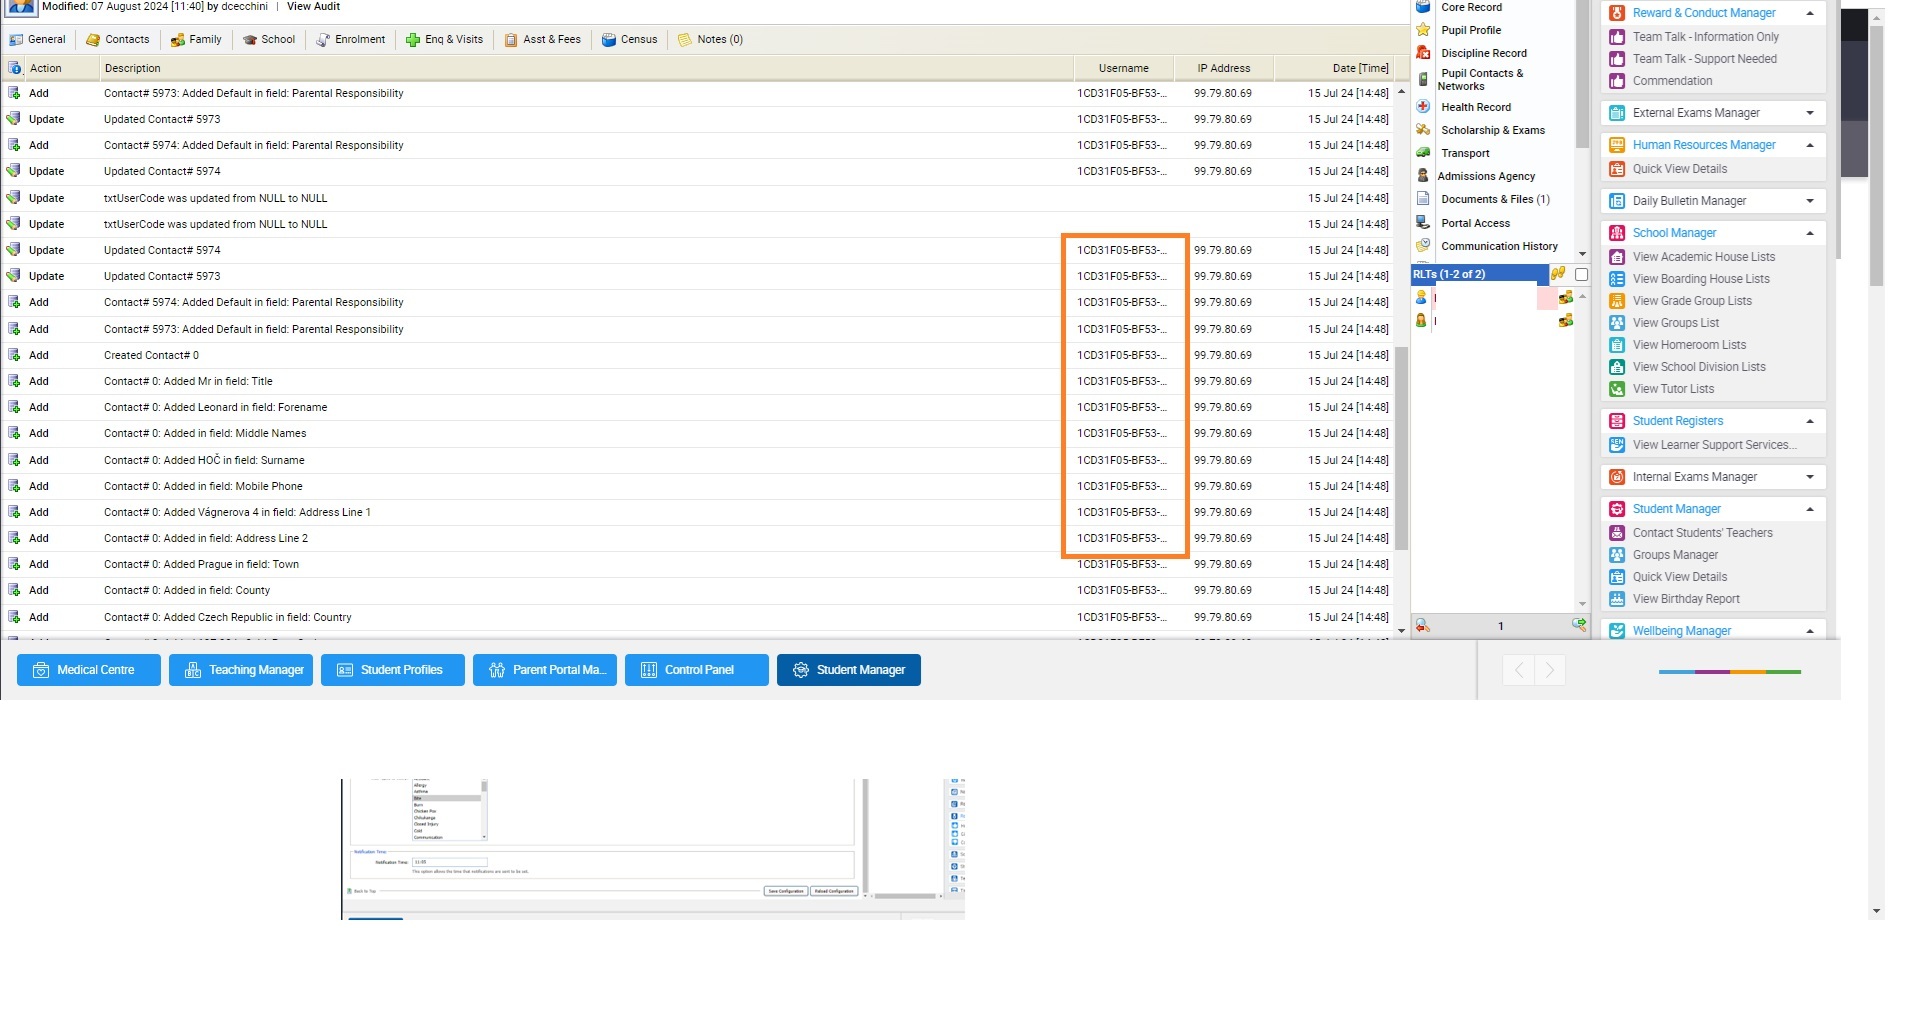Click the View Birthday Report icon
Viewport: 1920px width, 1032px height.
(1617, 599)
